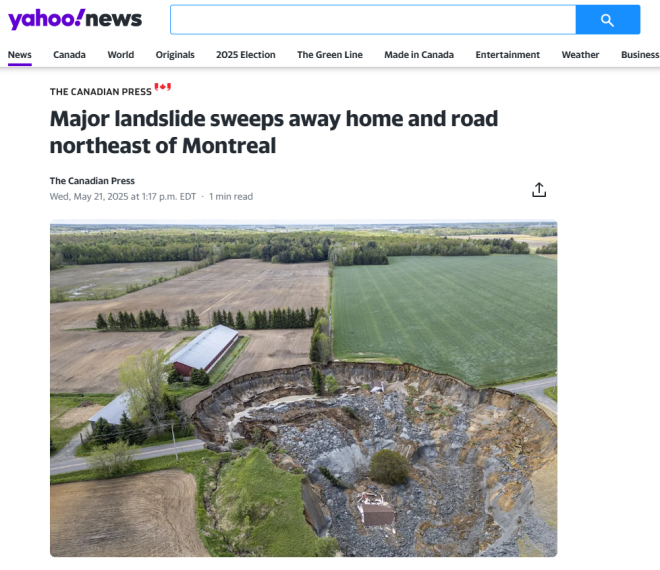Select the Entertainment tab
Image resolution: width=660 pixels, height=570 pixels.
coord(508,55)
